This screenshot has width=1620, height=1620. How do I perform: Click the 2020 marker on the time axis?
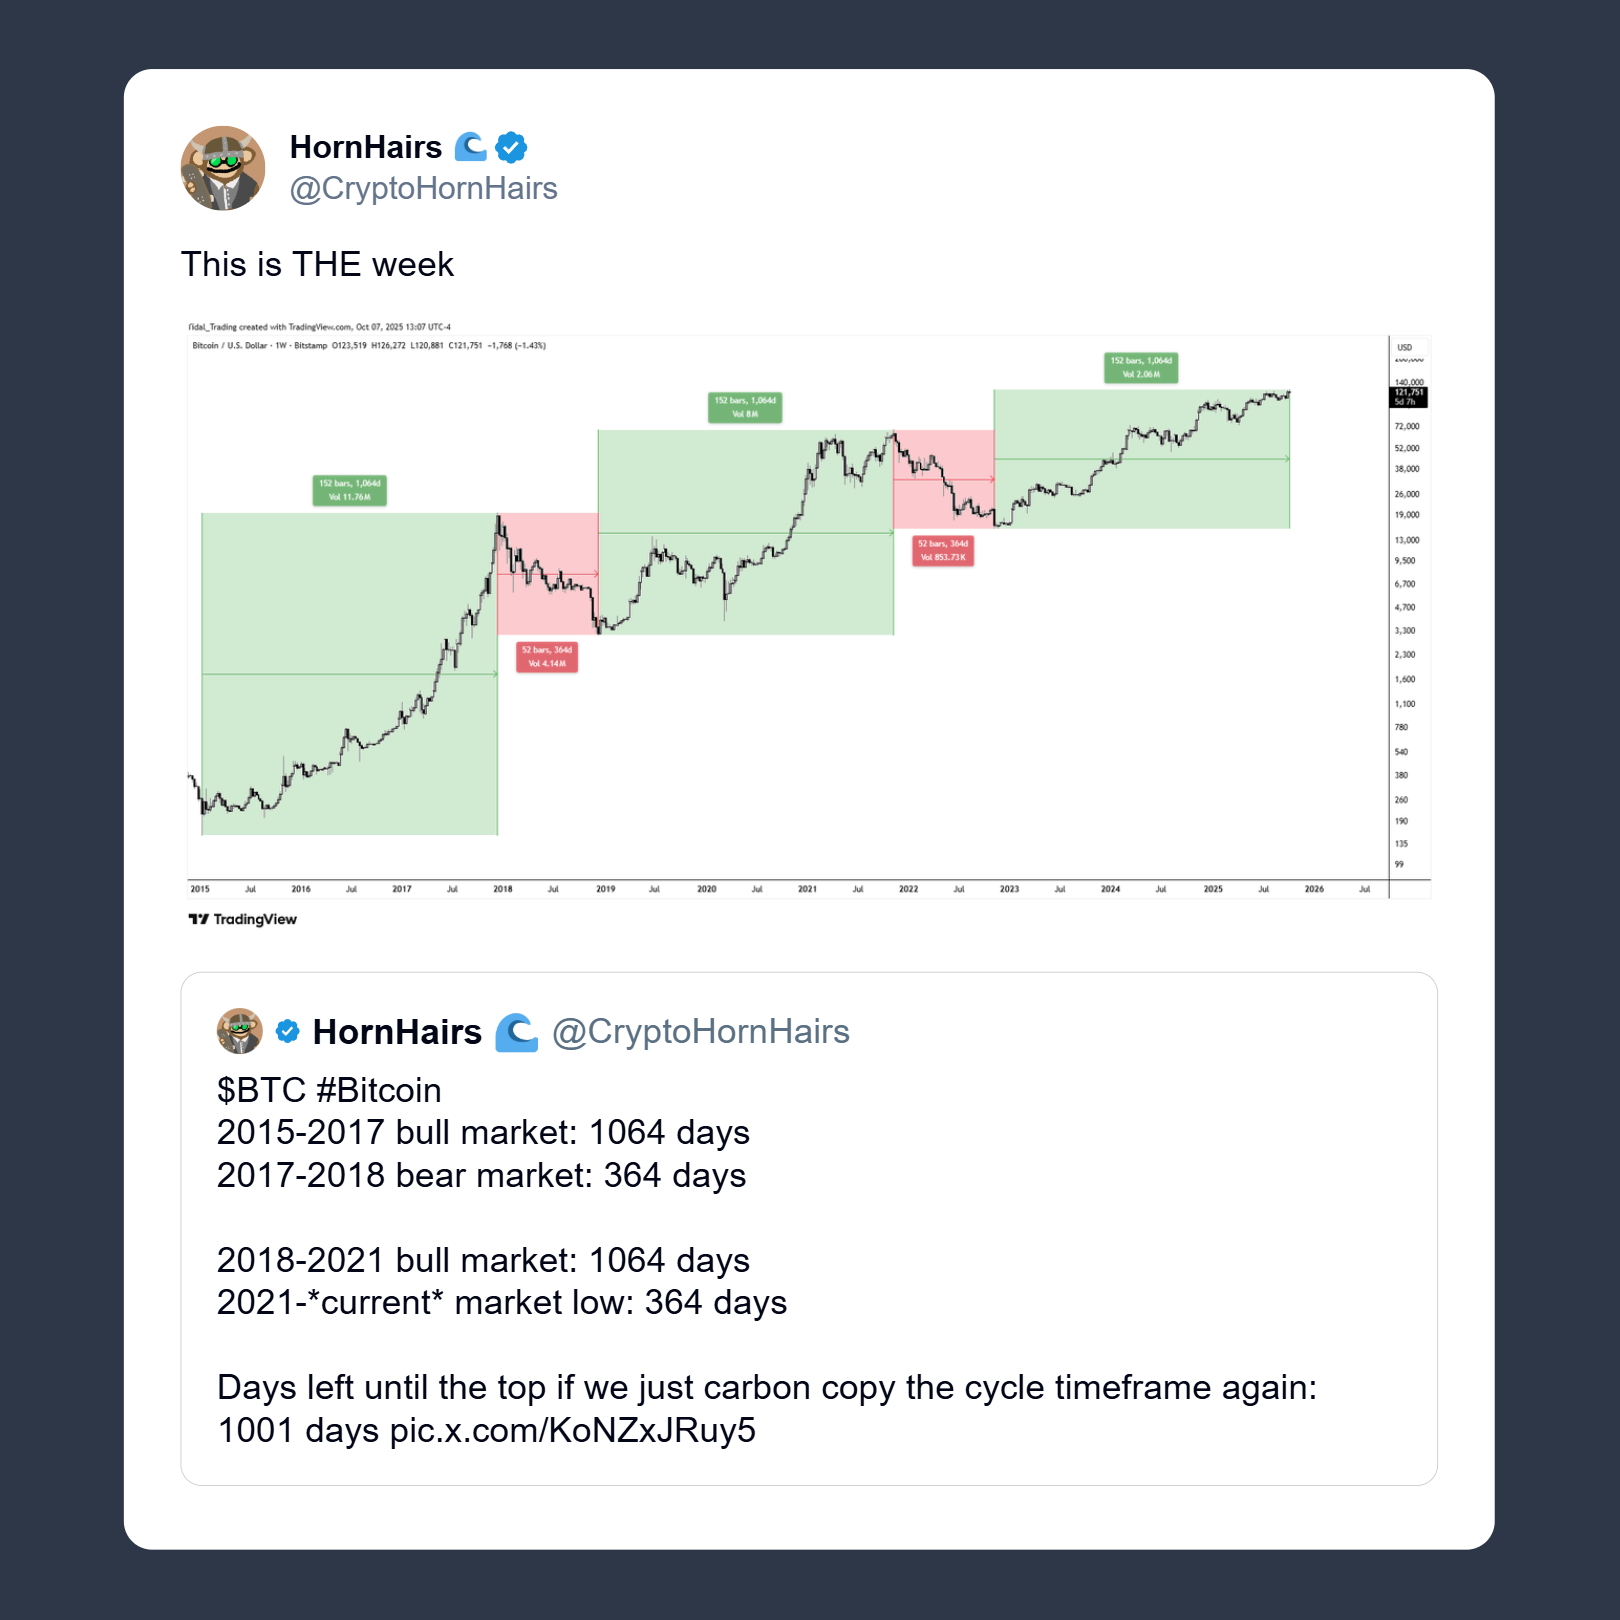click(x=706, y=889)
